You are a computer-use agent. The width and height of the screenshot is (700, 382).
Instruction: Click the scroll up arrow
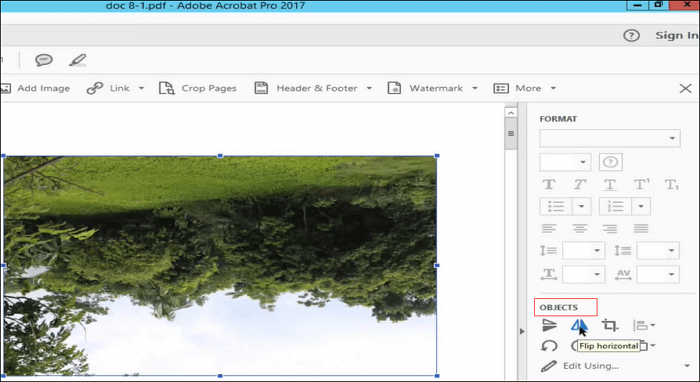point(511,113)
